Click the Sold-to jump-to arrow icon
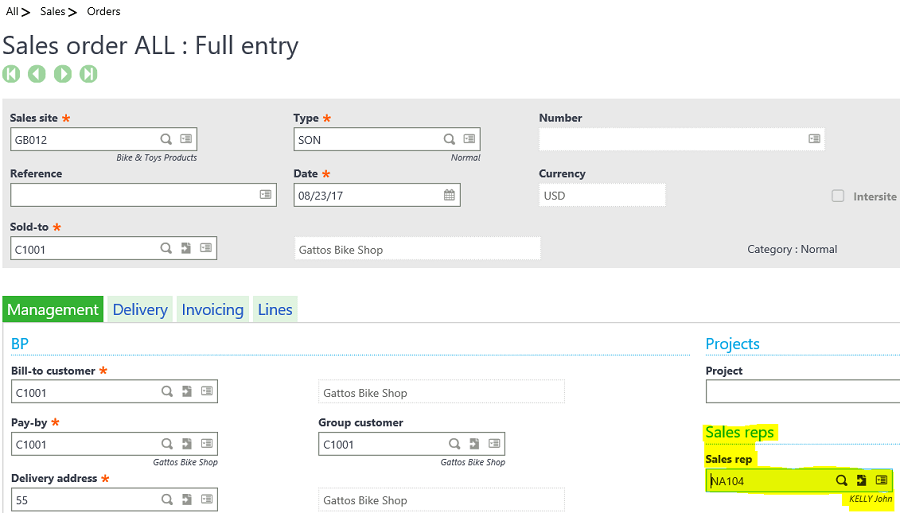Screen dimensions: 900x513 pyautogui.click(x=186, y=248)
